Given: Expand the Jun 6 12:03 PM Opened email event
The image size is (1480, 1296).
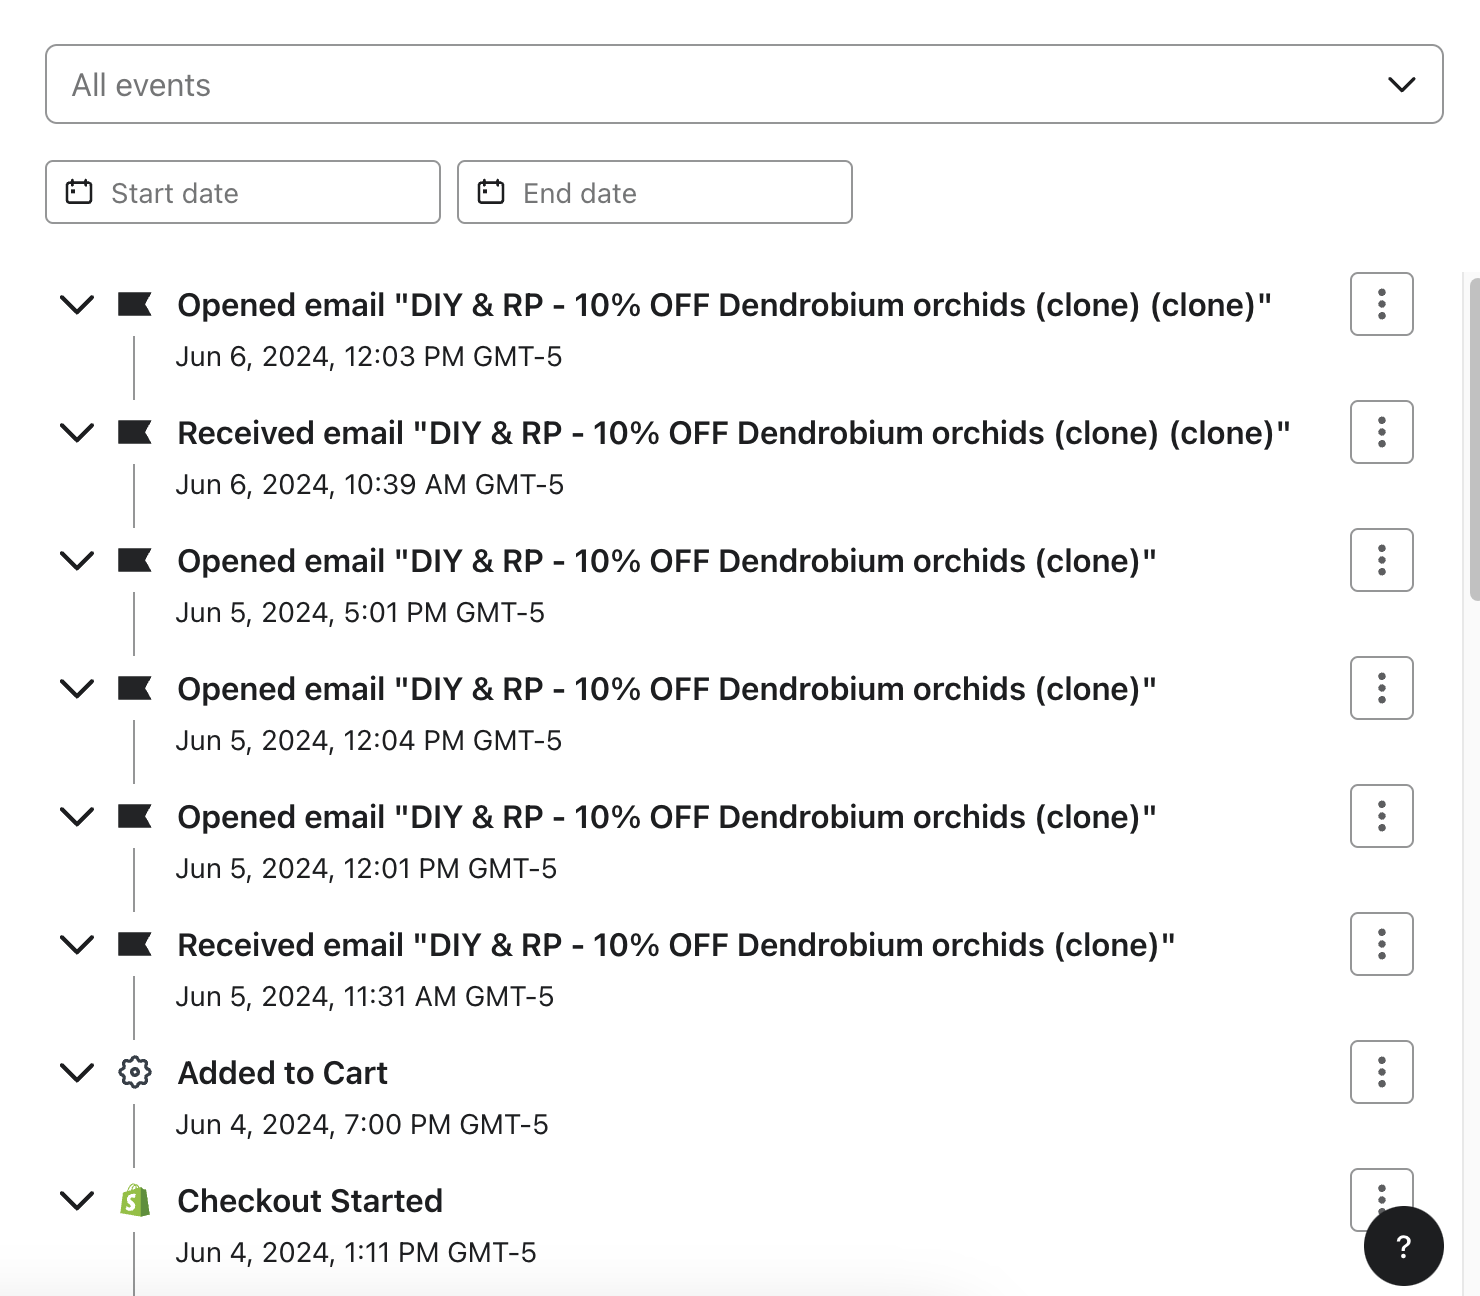Looking at the screenshot, I should (77, 304).
